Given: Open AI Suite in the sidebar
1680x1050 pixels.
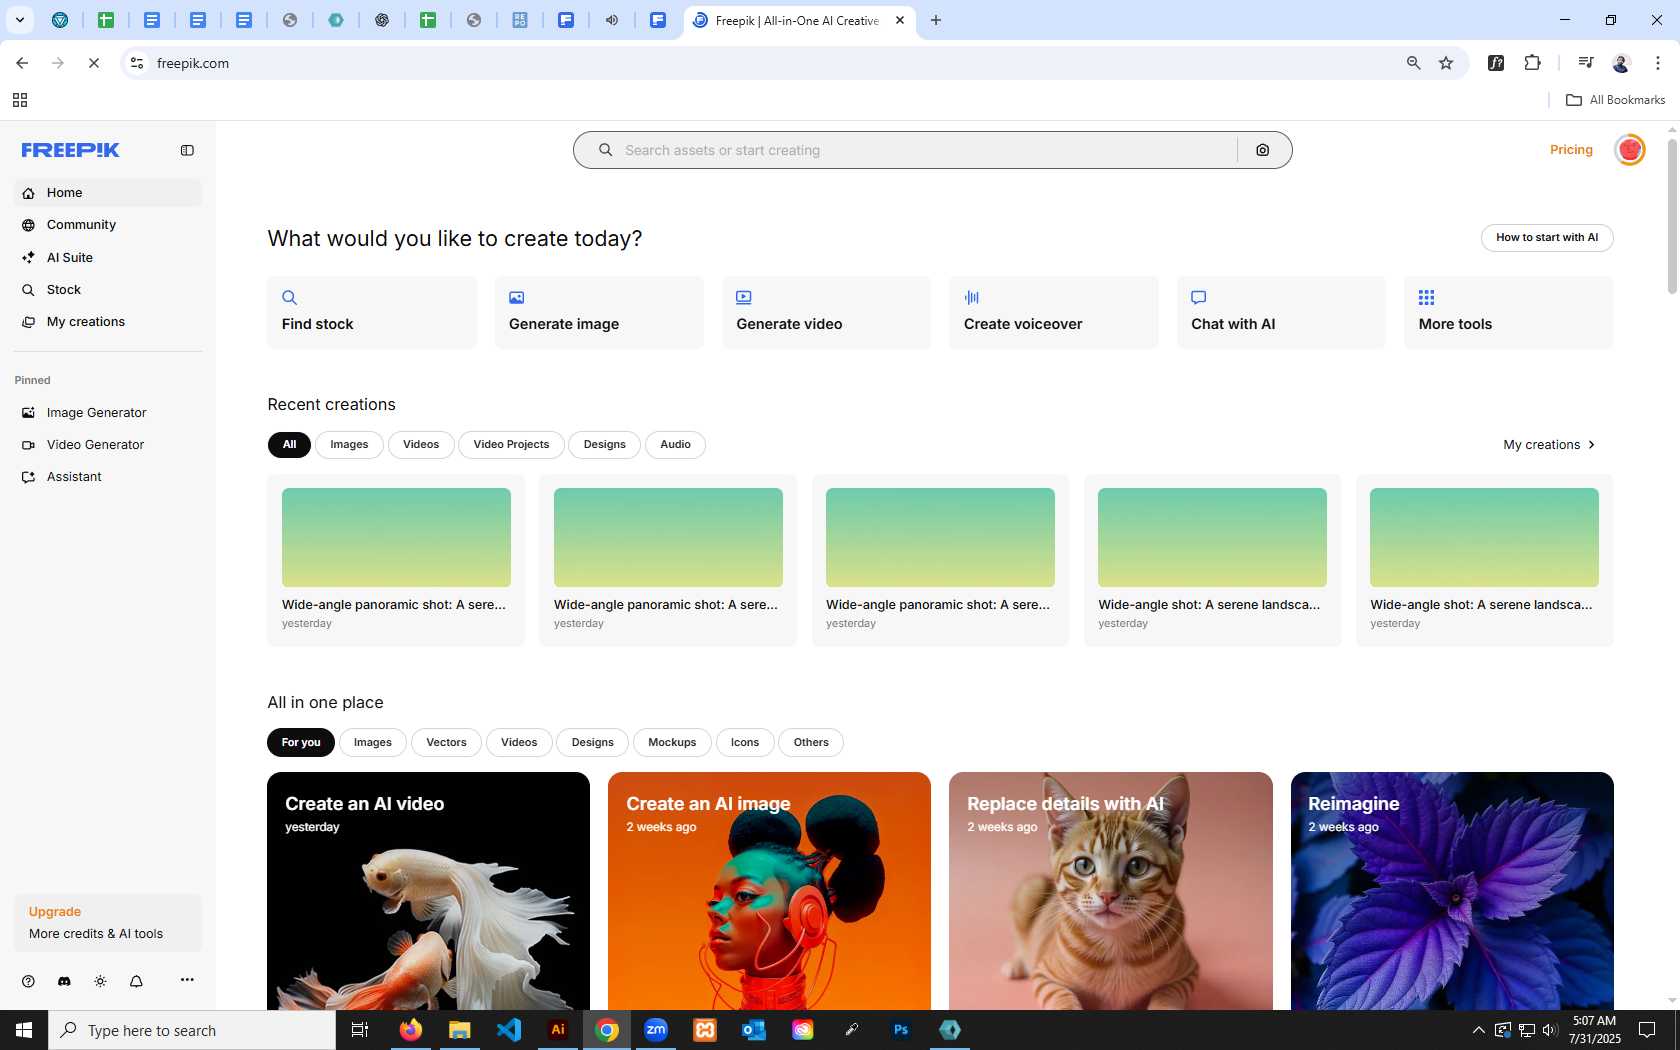Looking at the screenshot, I should 108,257.
